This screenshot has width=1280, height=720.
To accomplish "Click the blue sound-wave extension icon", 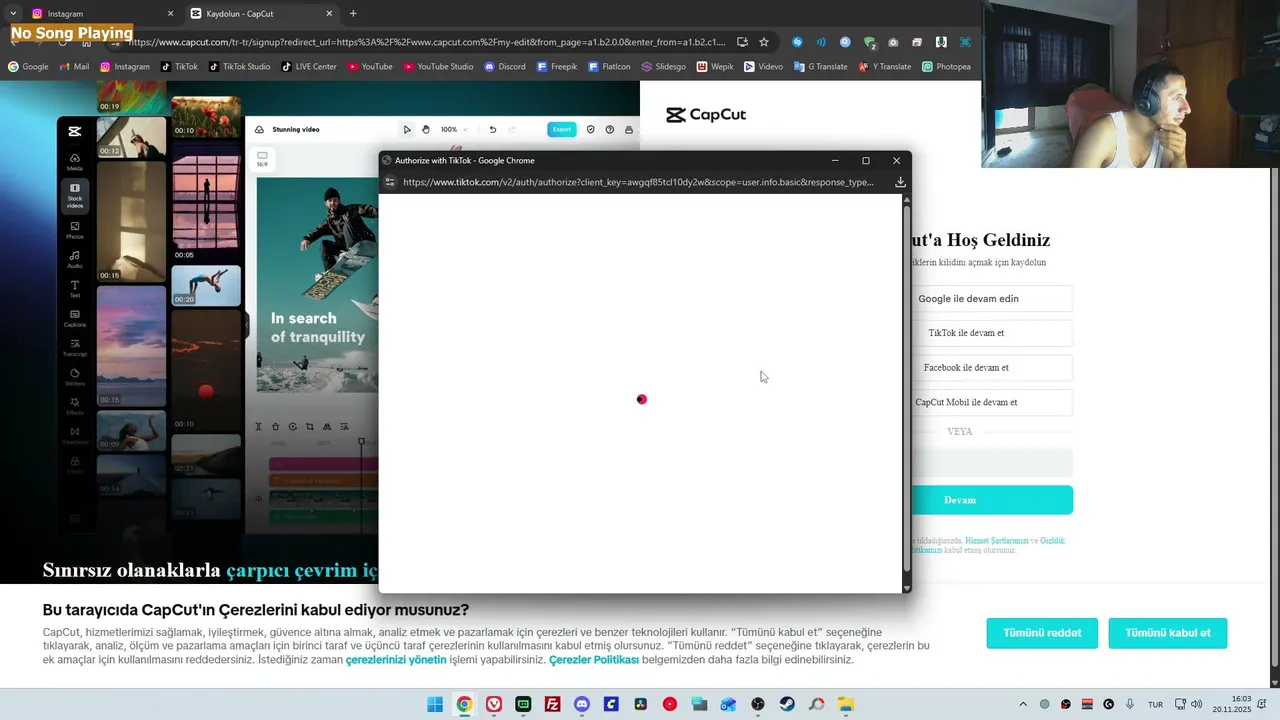I will (x=821, y=42).
